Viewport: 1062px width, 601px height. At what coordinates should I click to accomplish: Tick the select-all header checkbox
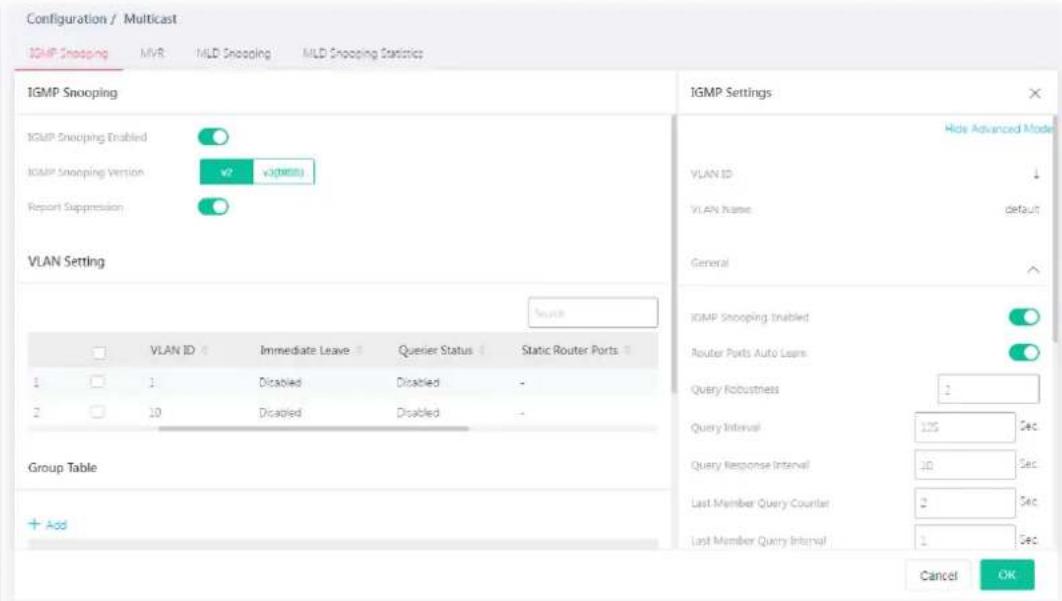[99, 352]
